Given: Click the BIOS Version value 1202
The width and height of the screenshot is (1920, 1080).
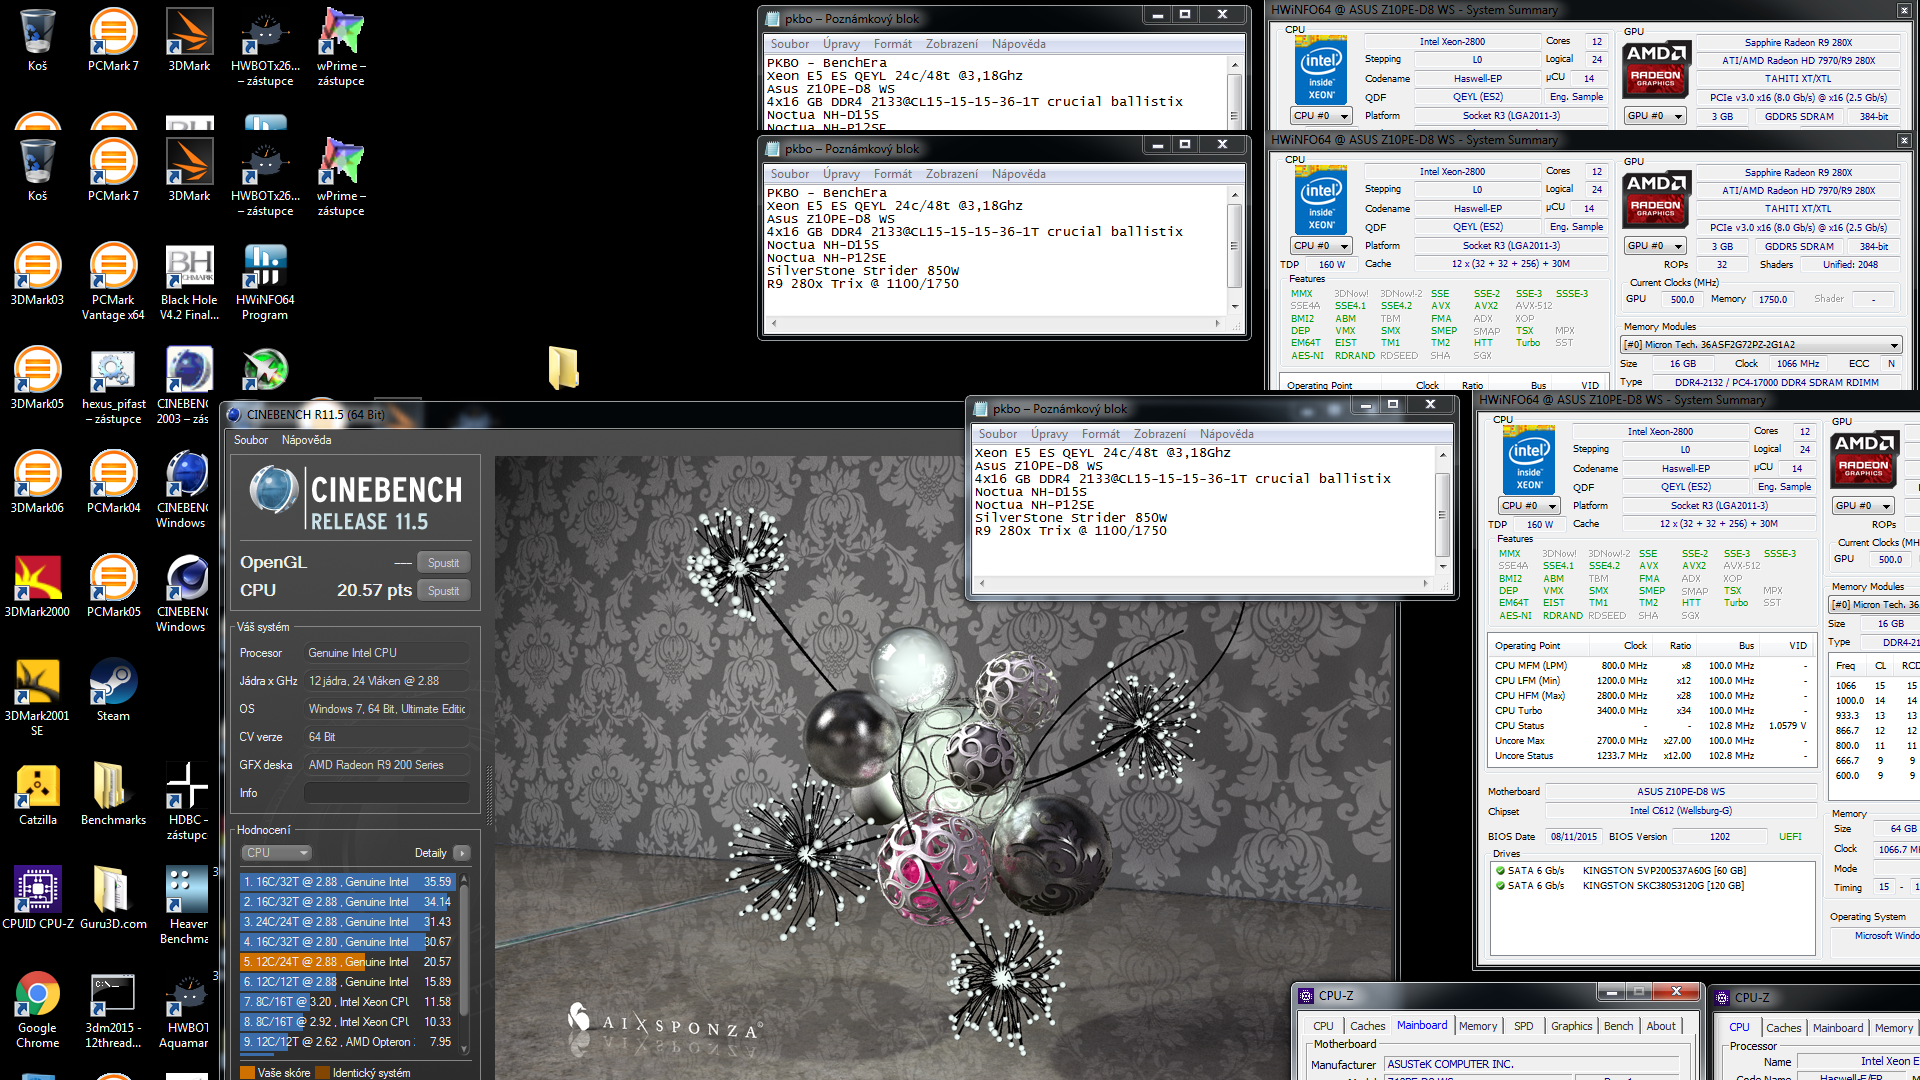Looking at the screenshot, I should coord(1719,837).
